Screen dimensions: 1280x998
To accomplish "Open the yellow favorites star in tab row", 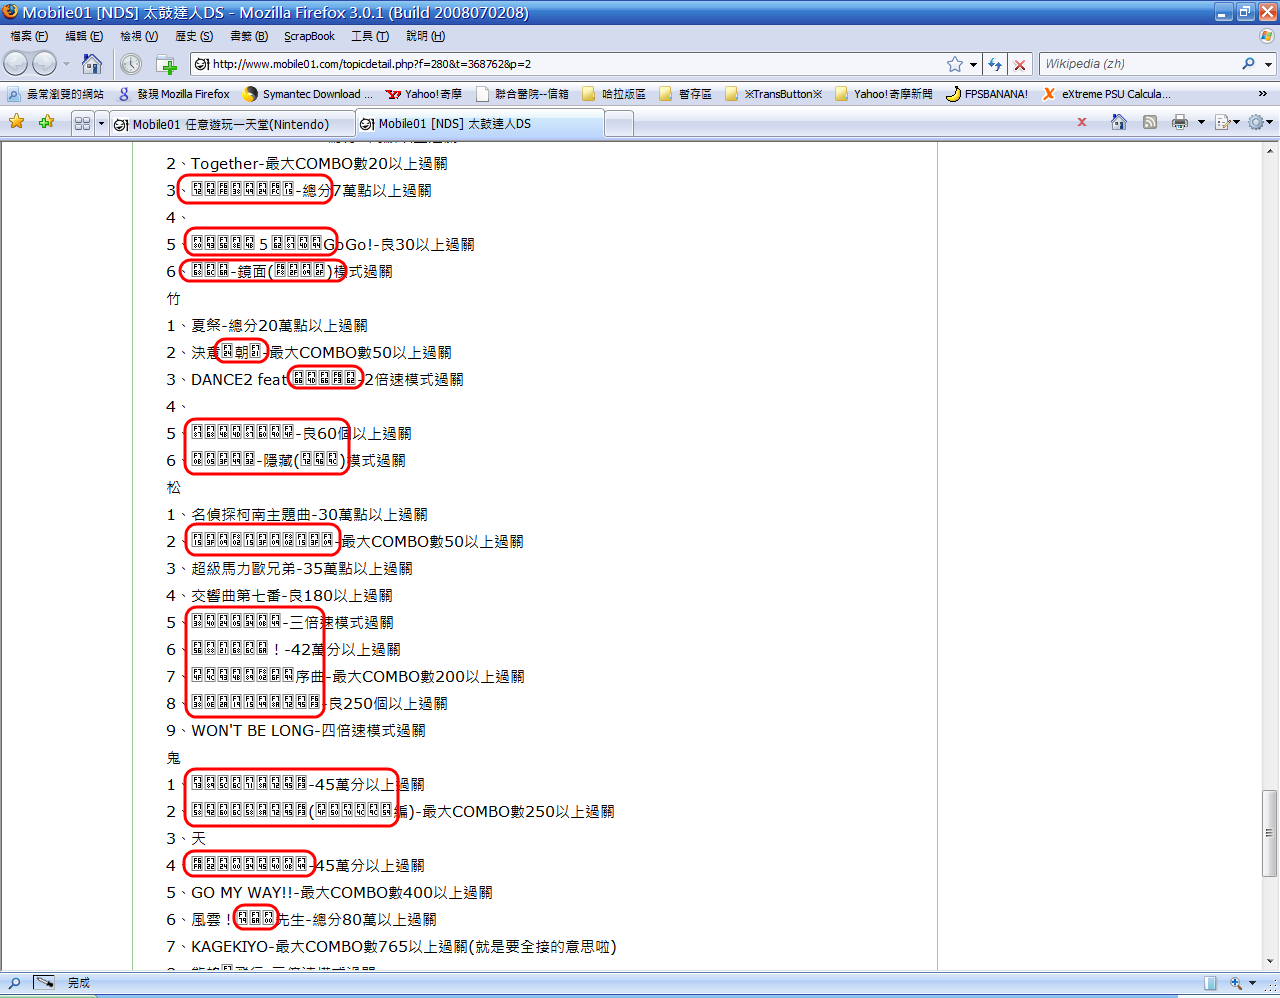I will (x=16, y=122).
